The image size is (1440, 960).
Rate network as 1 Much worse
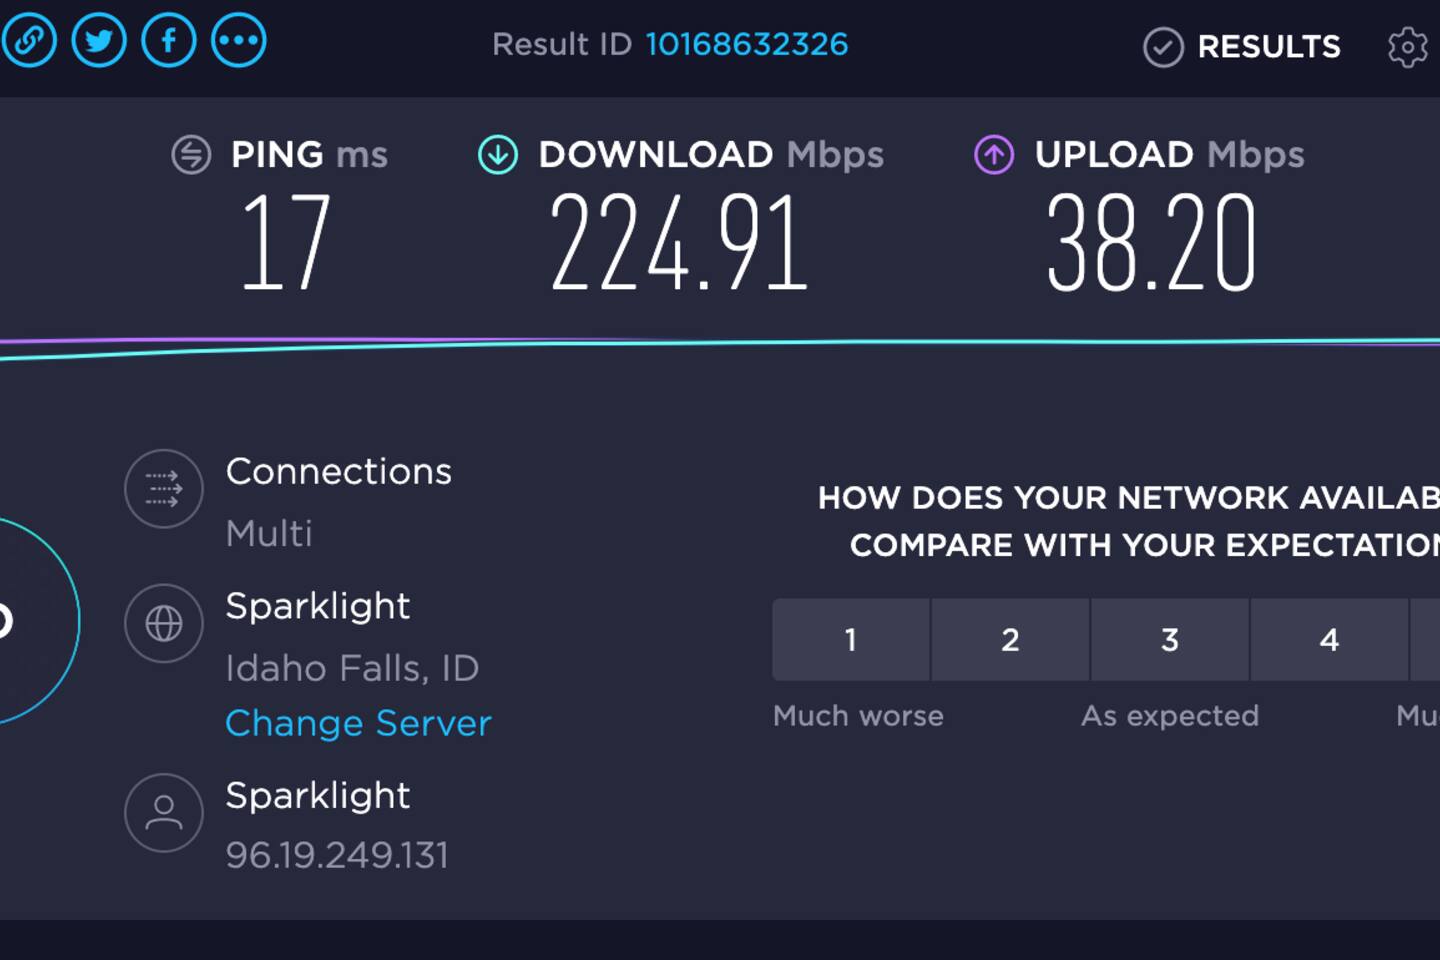pos(851,640)
